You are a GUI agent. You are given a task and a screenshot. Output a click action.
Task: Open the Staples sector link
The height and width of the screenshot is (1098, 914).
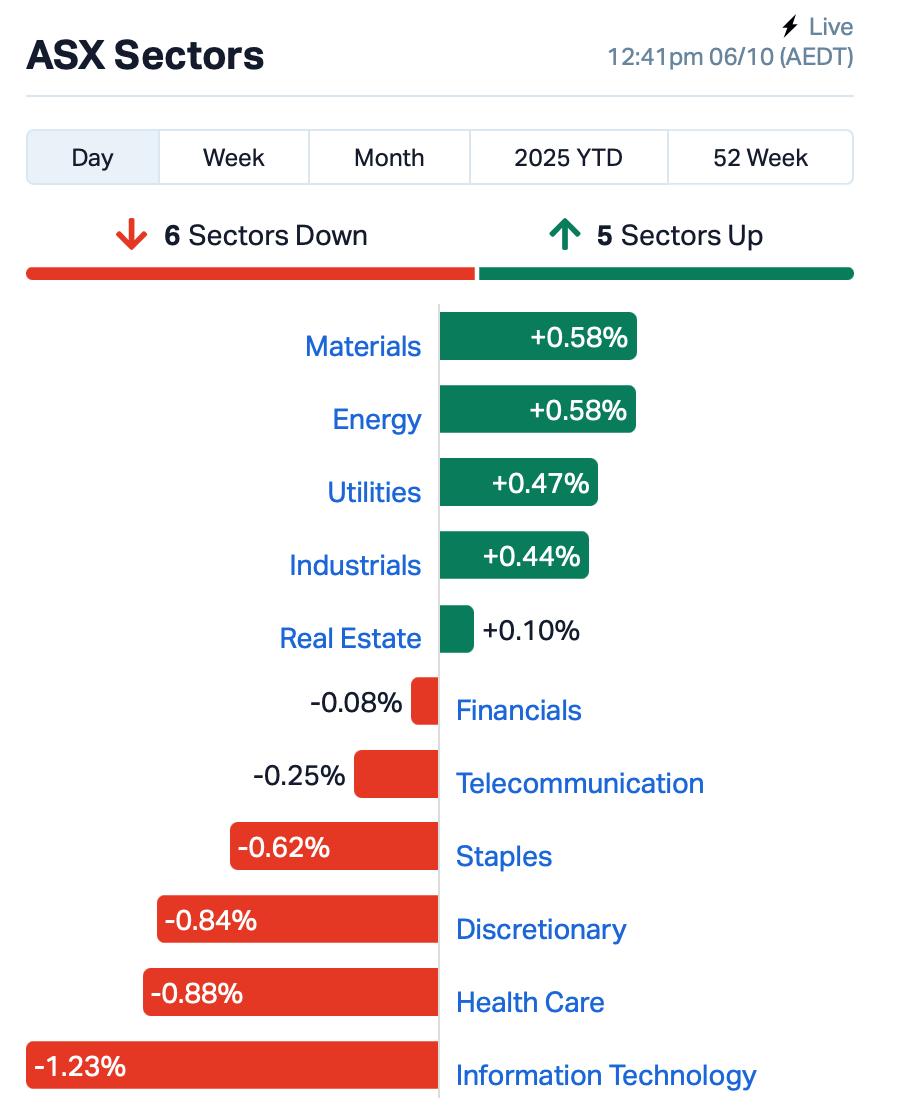(x=503, y=857)
